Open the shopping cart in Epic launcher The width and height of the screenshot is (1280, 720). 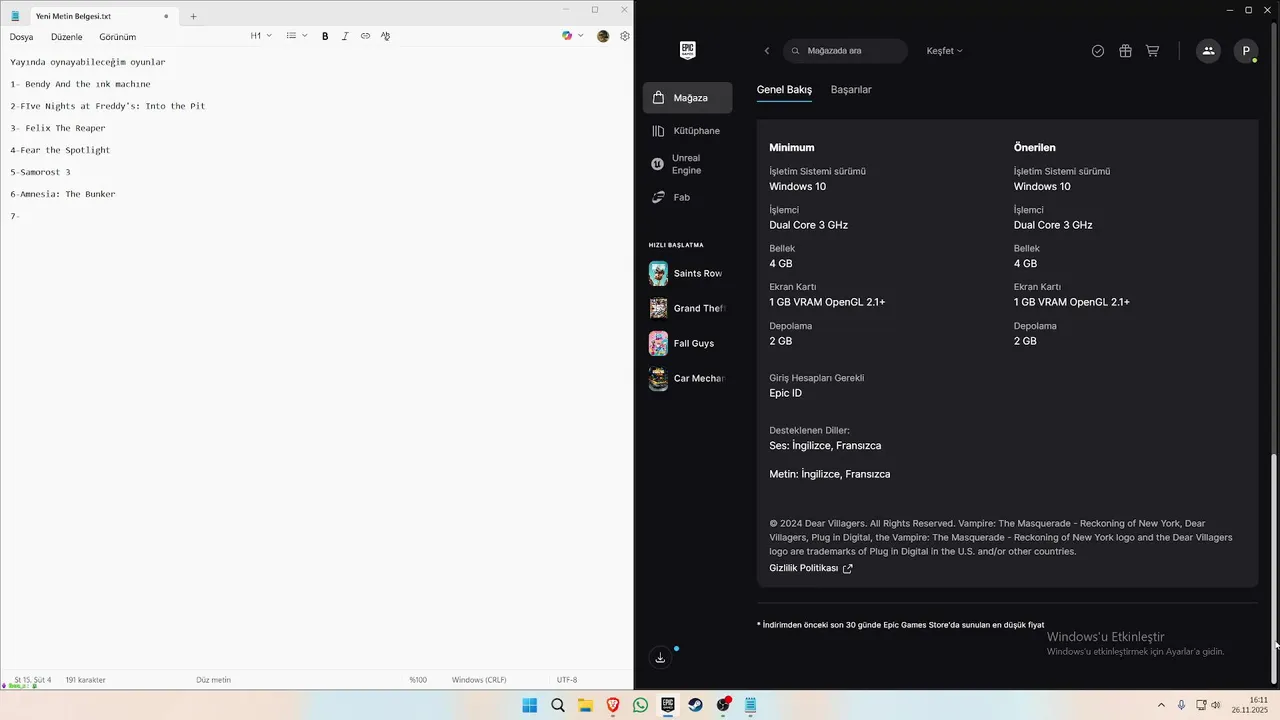1152,51
